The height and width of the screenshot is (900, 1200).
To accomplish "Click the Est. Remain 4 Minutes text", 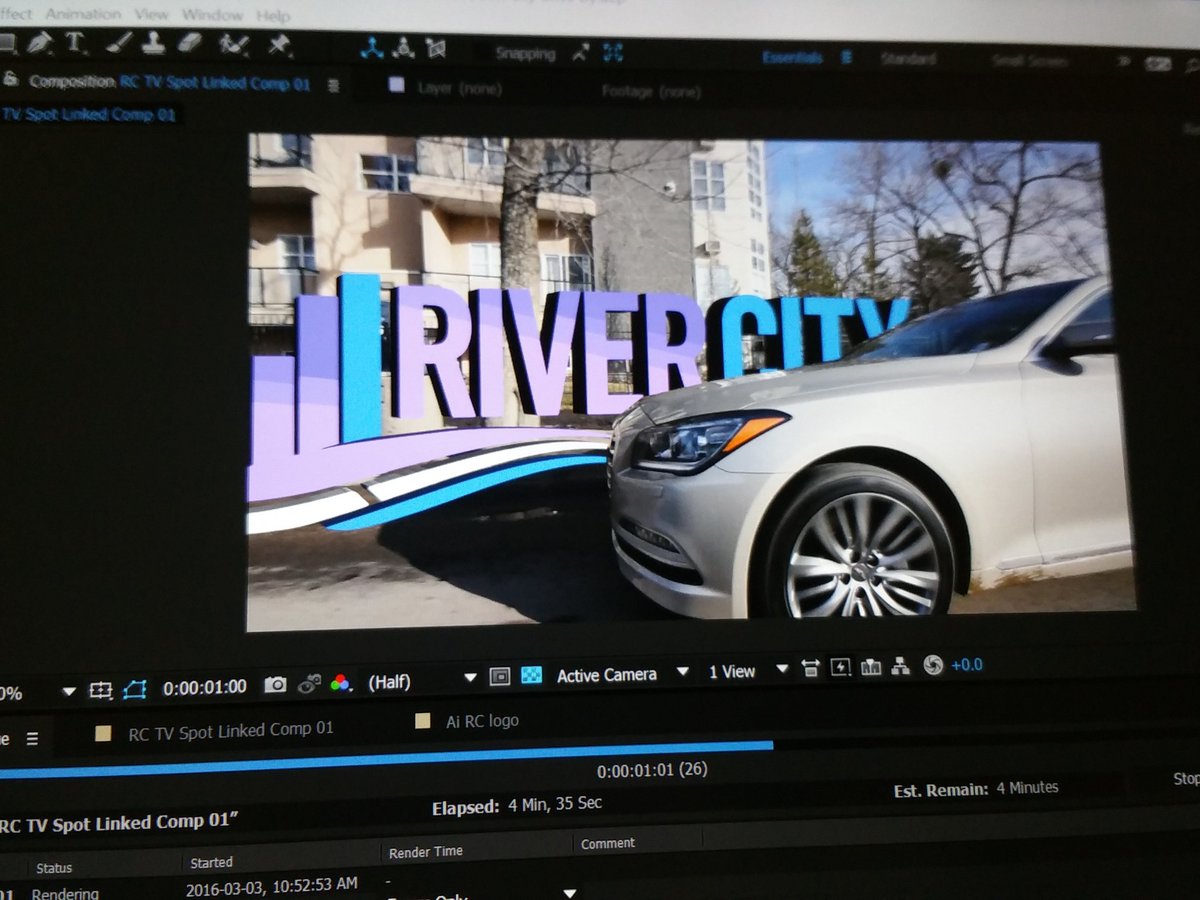I will coord(976,789).
